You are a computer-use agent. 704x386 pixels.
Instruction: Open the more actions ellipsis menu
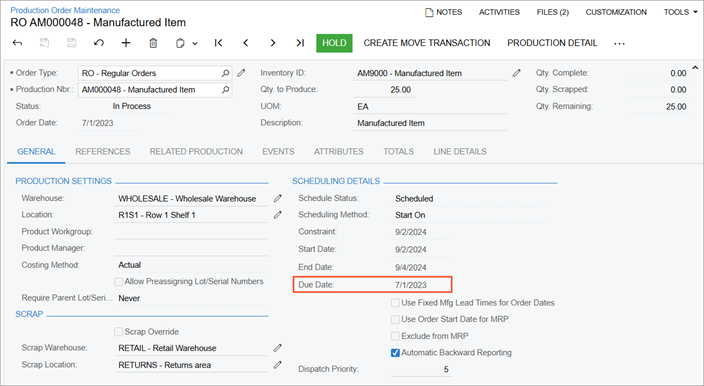[x=619, y=44]
